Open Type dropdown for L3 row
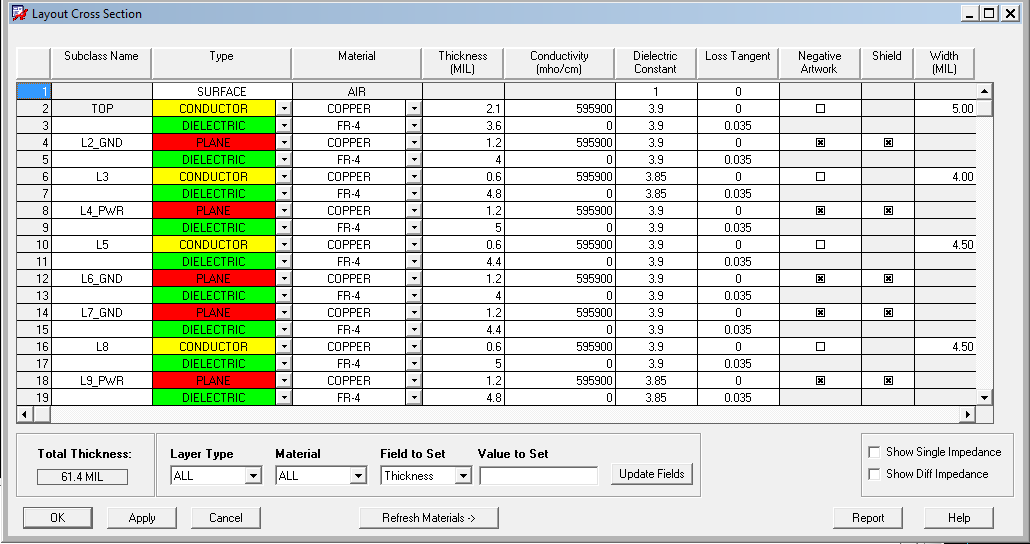1030x544 pixels. (x=284, y=177)
